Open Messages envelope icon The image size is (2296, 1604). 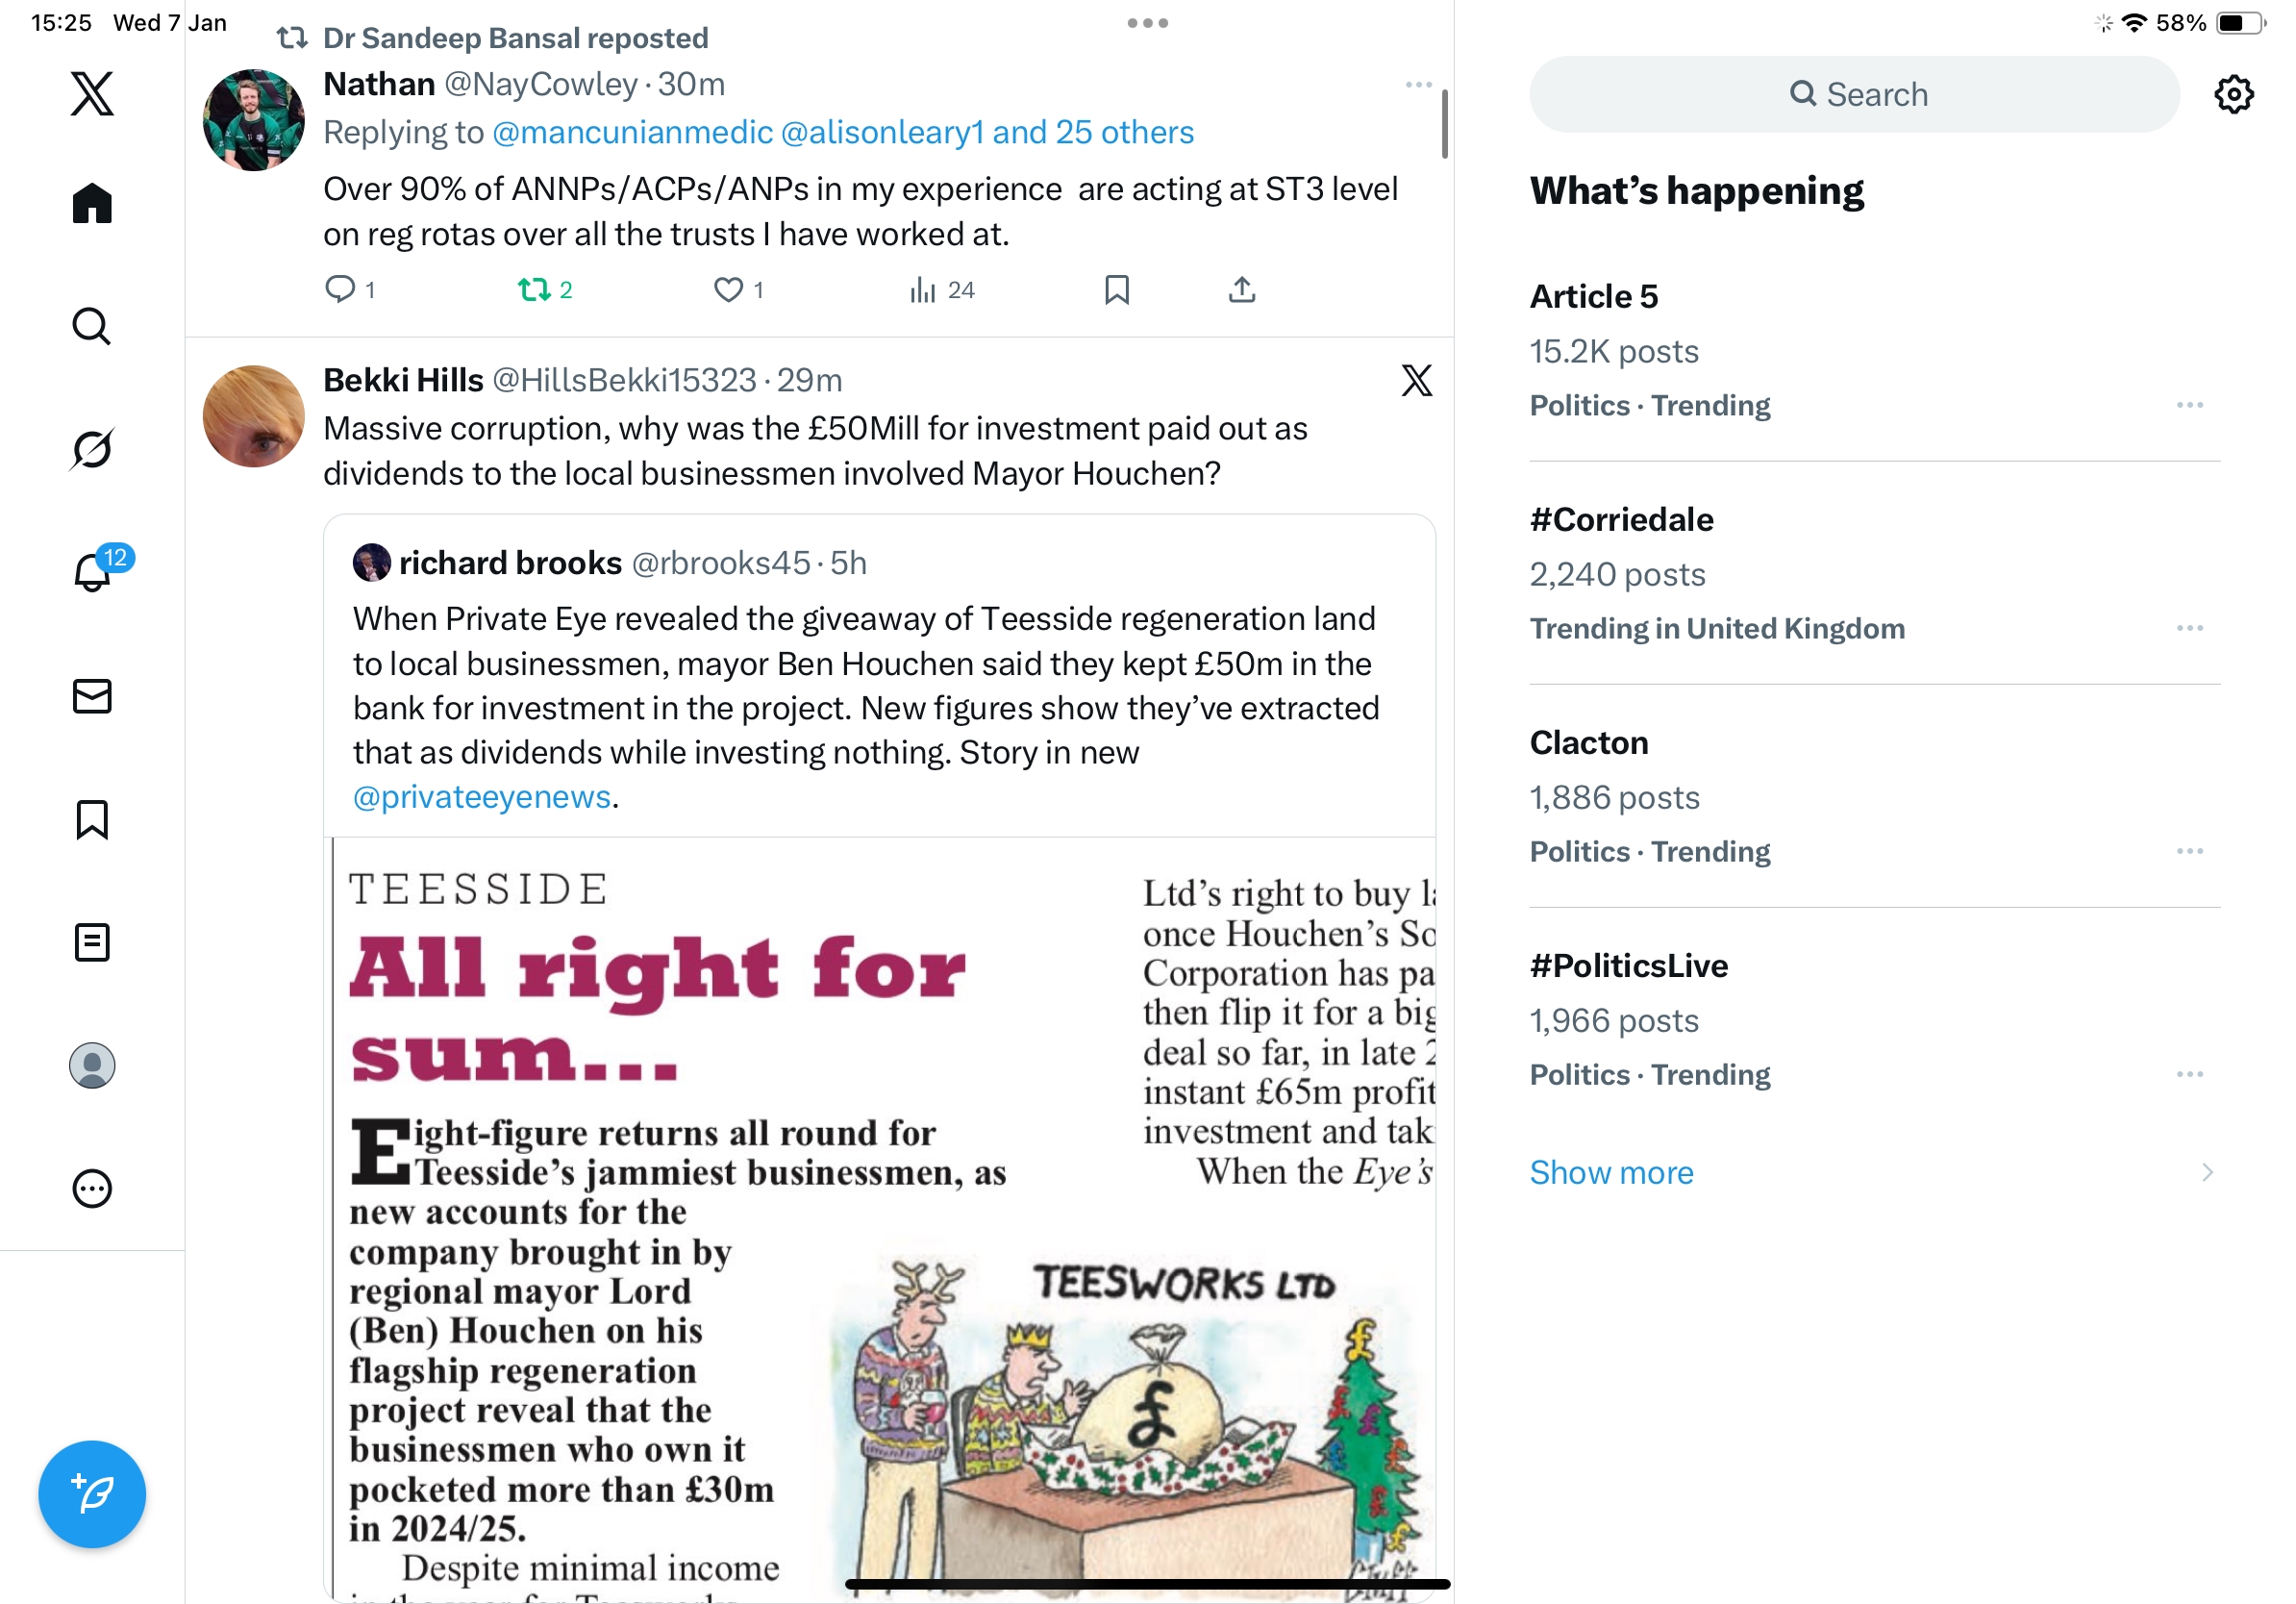pos(92,696)
